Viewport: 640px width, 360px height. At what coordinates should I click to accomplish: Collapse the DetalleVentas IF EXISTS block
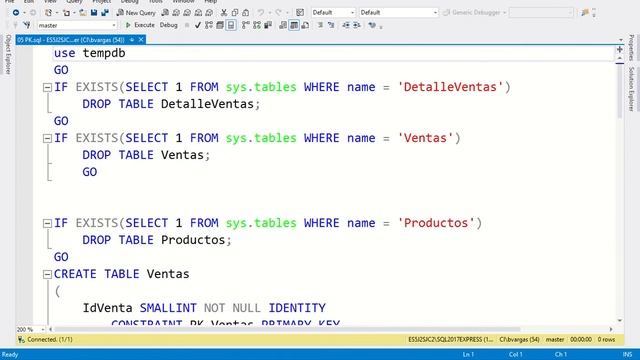pyautogui.click(x=47, y=87)
